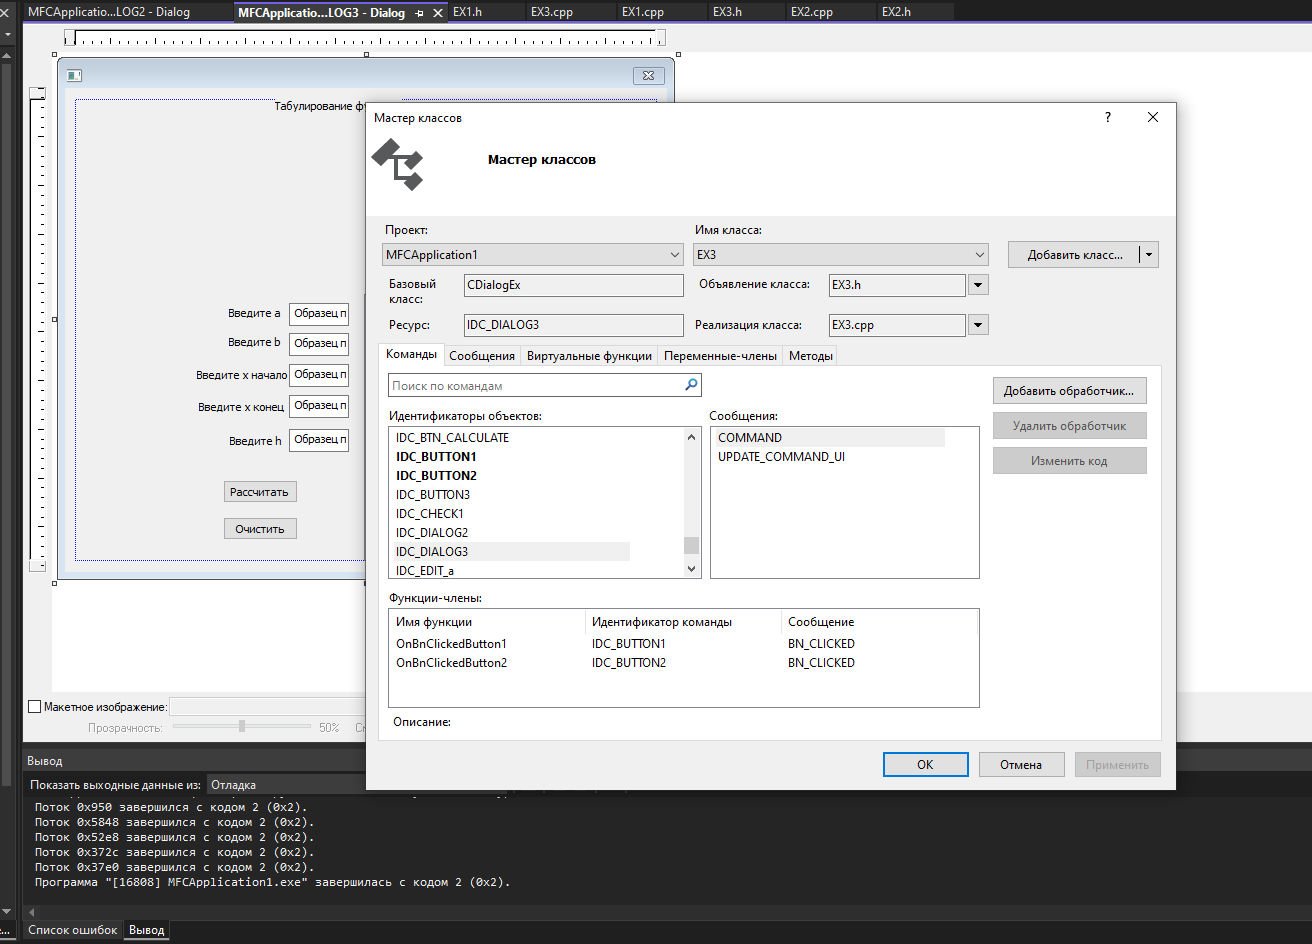The width and height of the screenshot is (1312, 944).
Task: Click the Очистить button in dialog designer
Action: pos(260,529)
